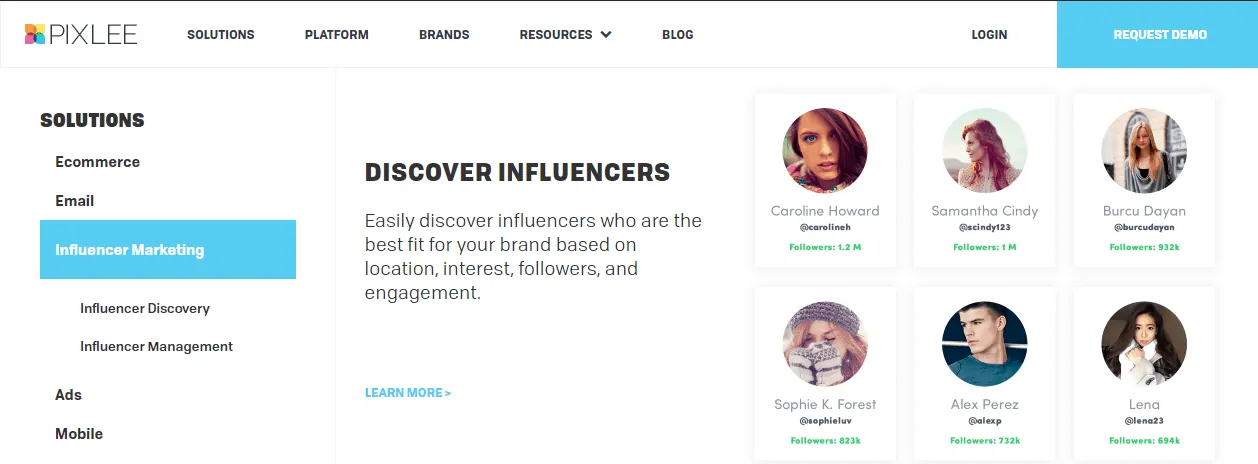The height and width of the screenshot is (464, 1258).
Task: Open the Solutions menu item
Action: point(221,35)
